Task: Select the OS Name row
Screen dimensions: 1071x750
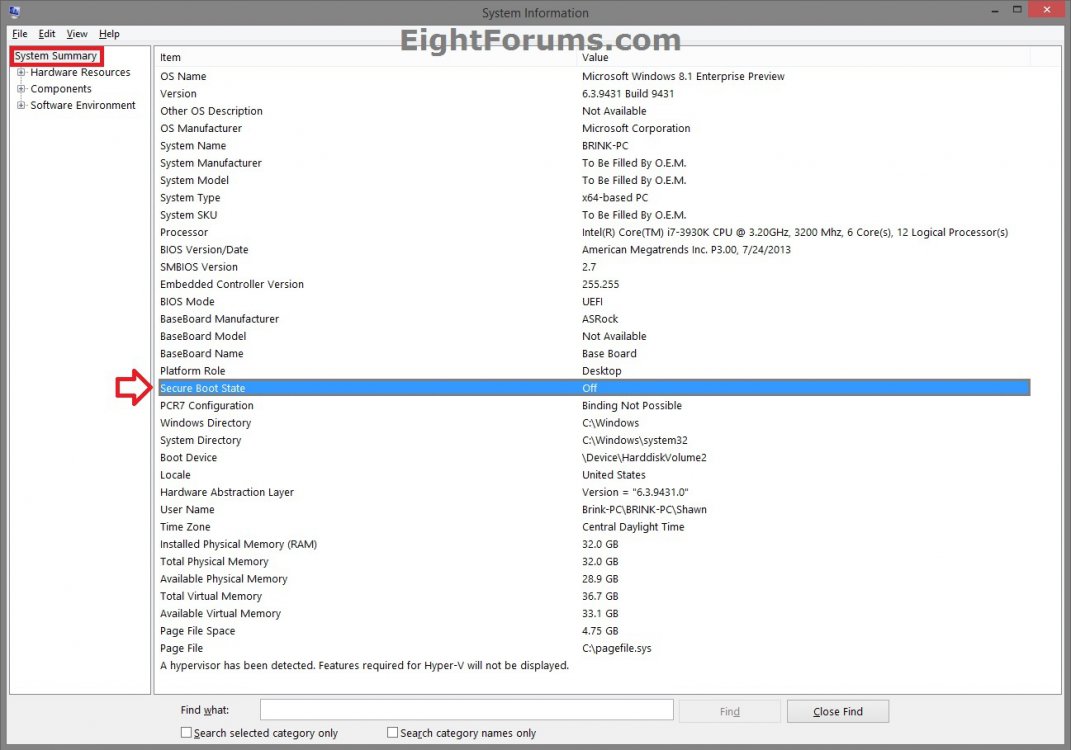Action: pyautogui.click(x=594, y=77)
